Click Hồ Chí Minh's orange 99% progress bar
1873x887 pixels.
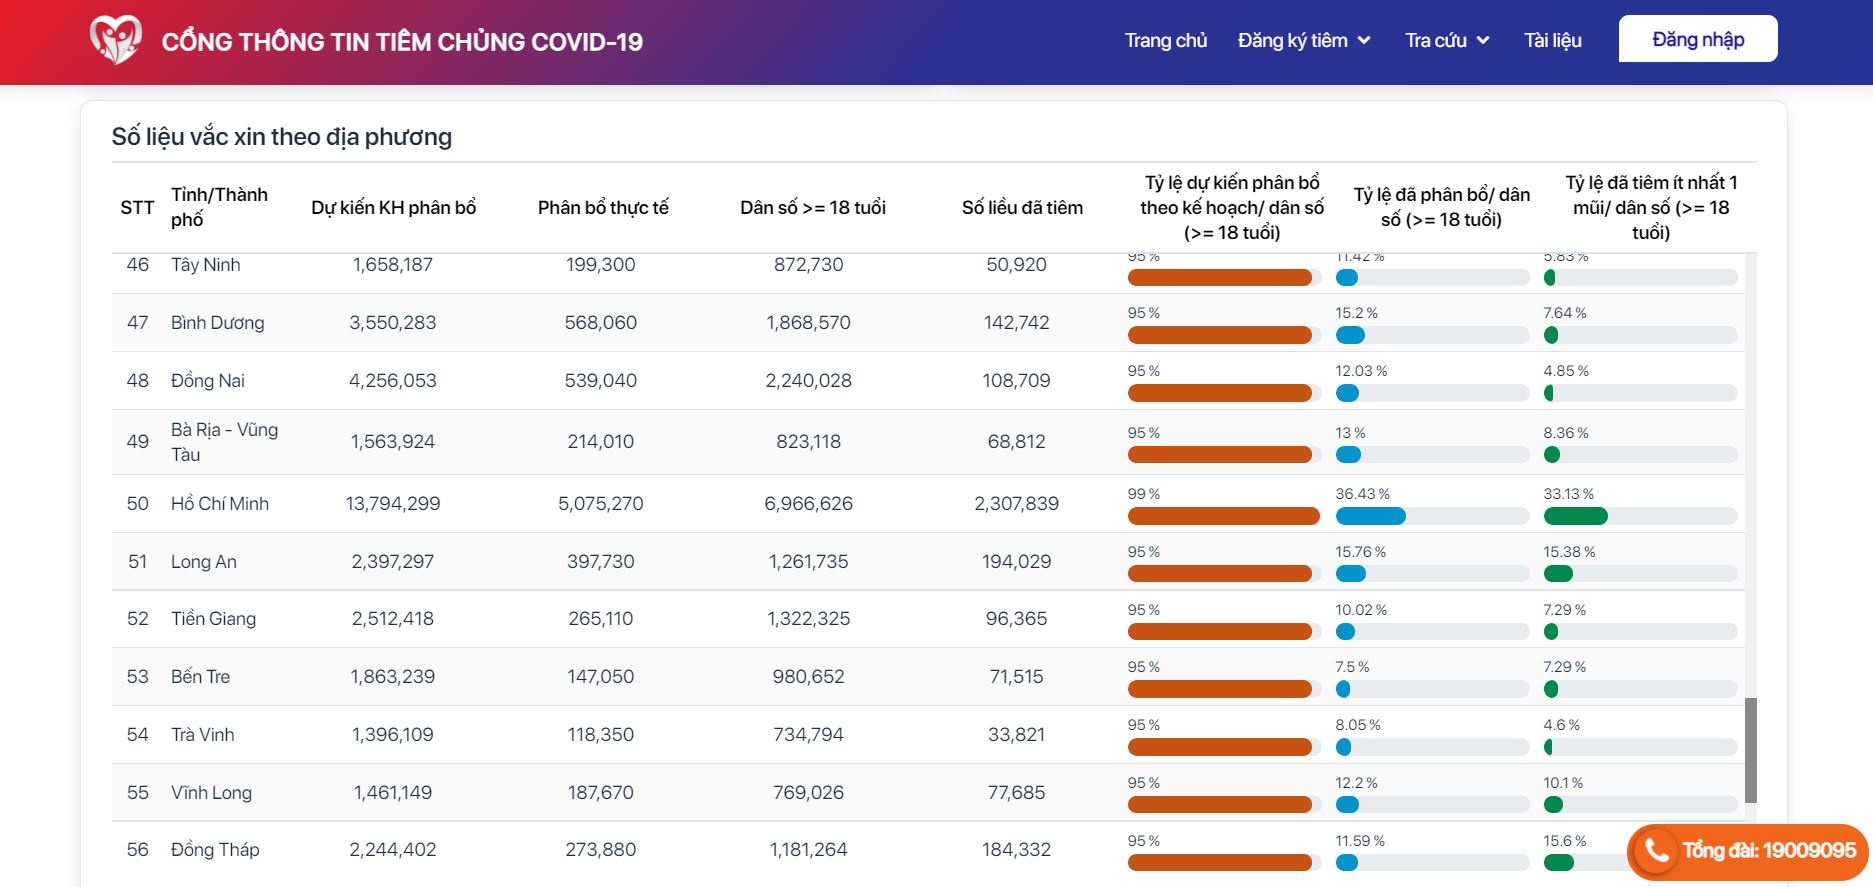(x=1223, y=517)
